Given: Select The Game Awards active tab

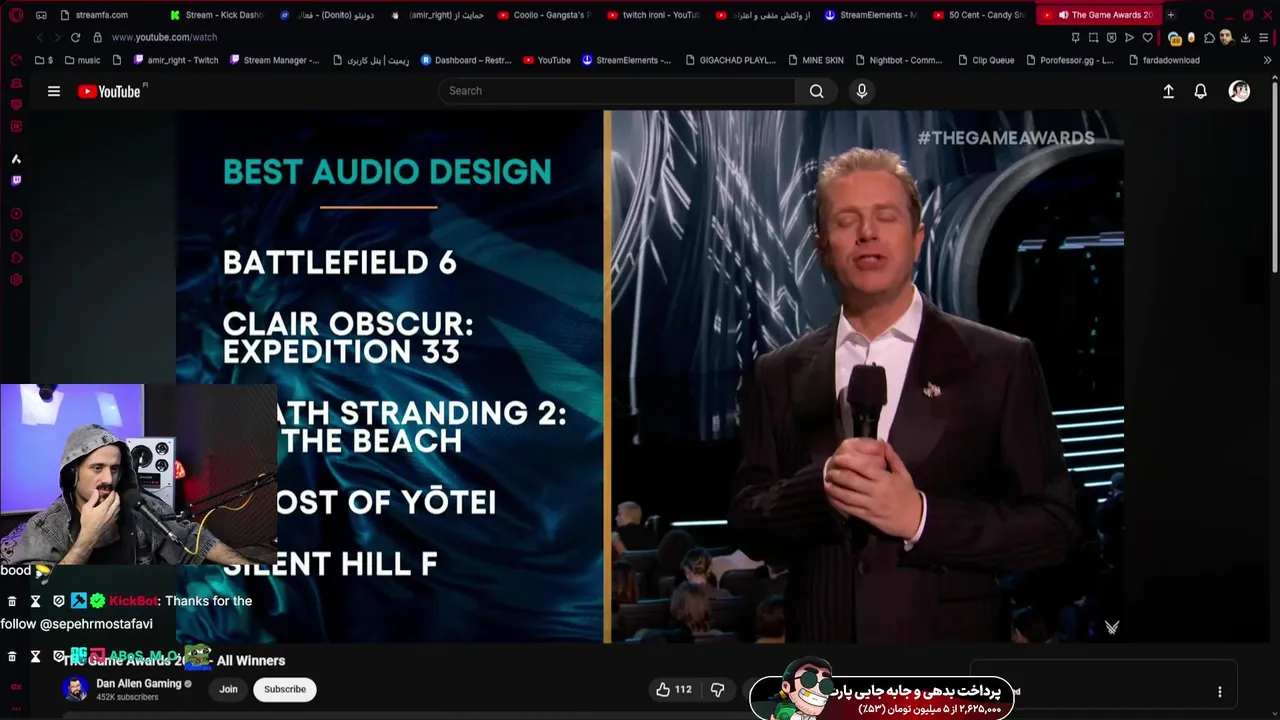Looking at the screenshot, I should 1098,15.
